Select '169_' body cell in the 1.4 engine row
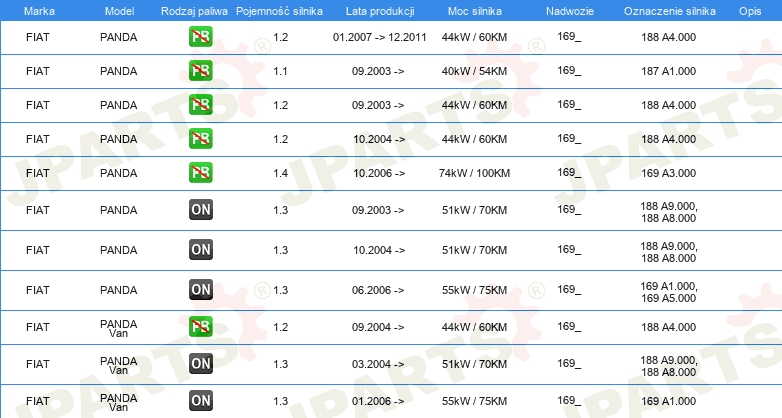782x418 pixels. [x=569, y=173]
